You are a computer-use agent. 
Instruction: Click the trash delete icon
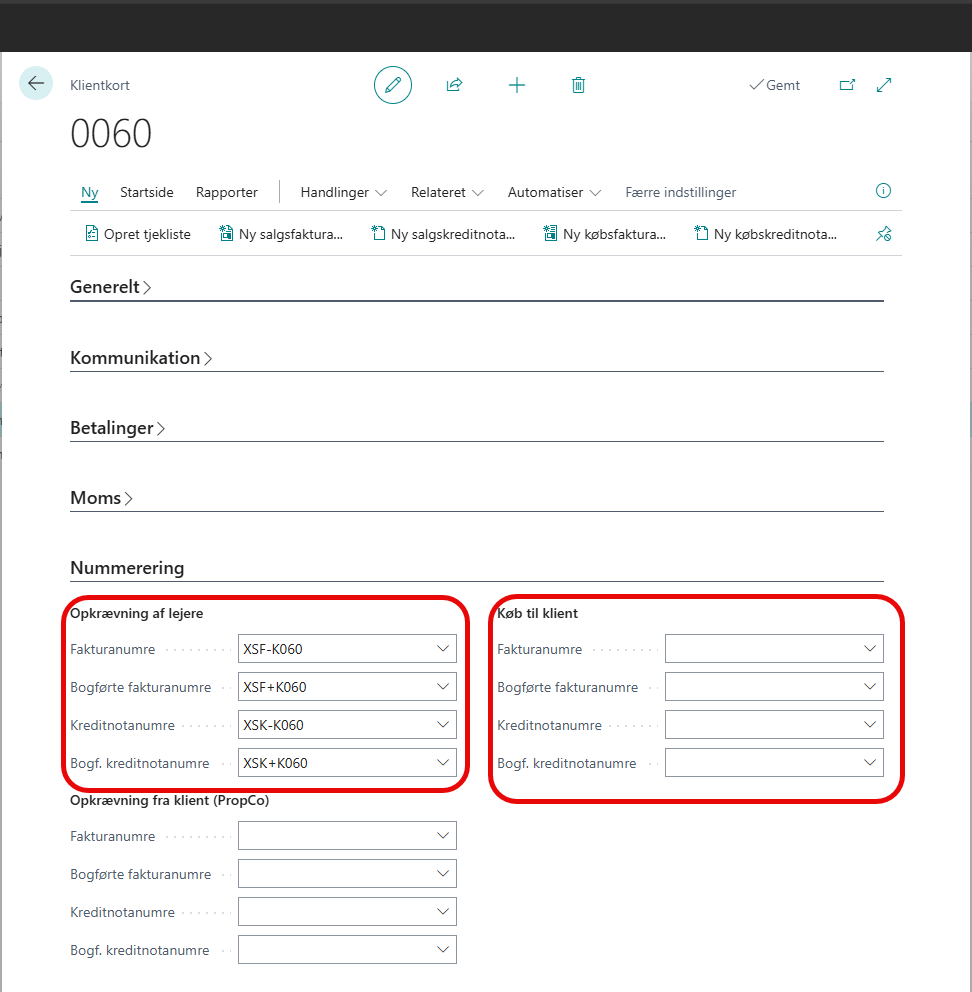pyautogui.click(x=578, y=85)
